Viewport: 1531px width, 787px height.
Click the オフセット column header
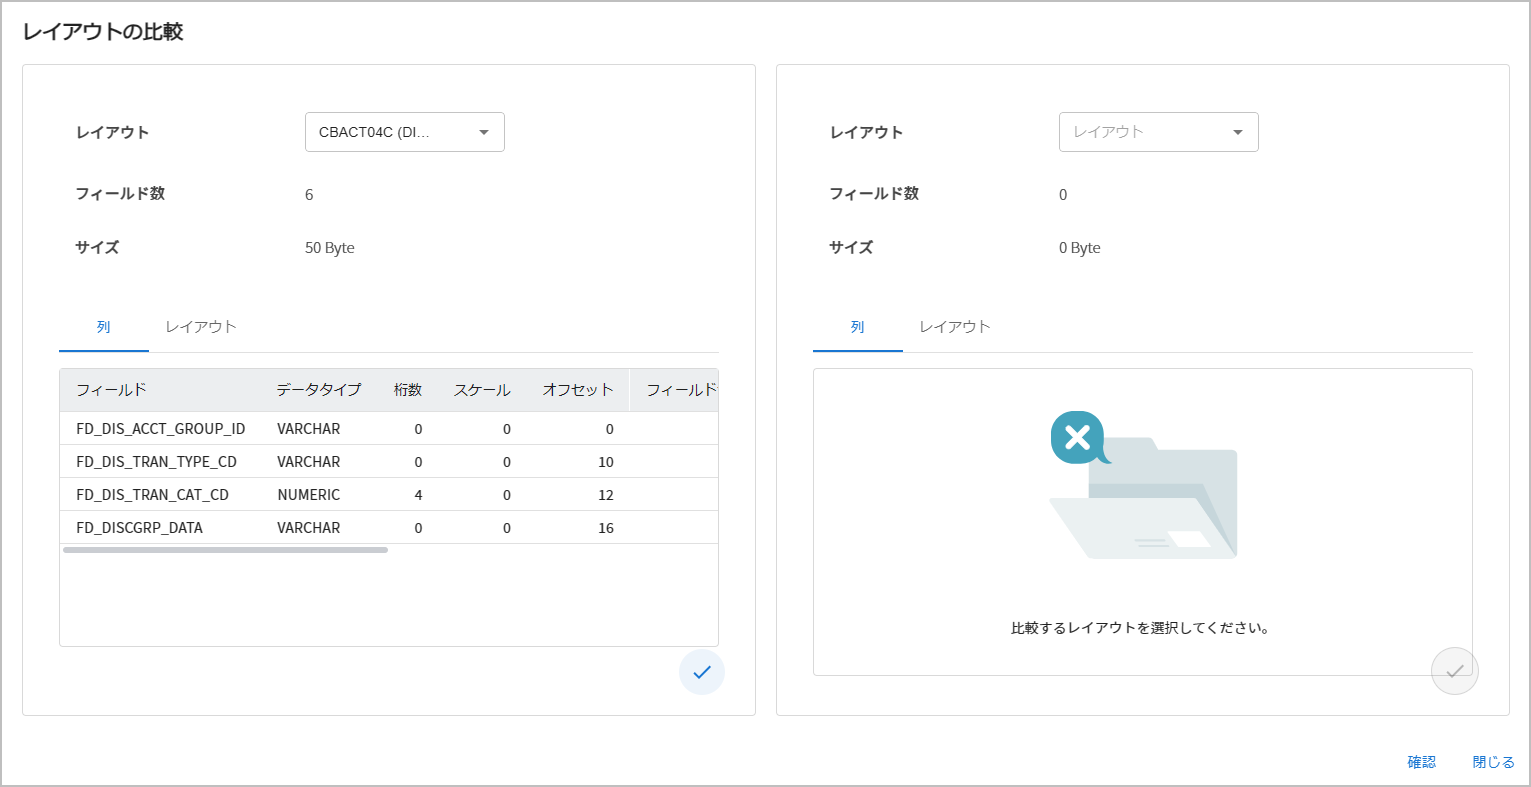(578, 390)
